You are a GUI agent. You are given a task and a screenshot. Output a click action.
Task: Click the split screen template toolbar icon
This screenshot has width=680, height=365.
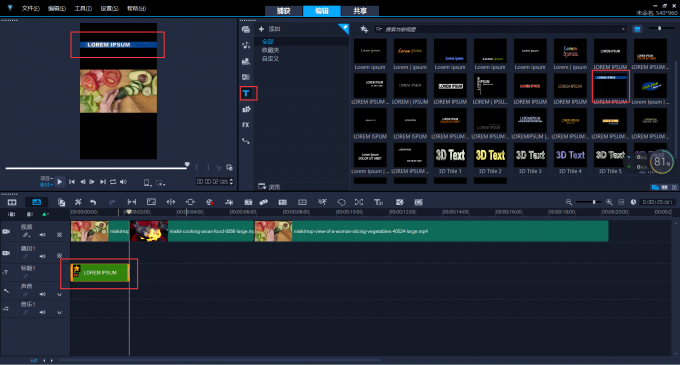[x=302, y=202]
